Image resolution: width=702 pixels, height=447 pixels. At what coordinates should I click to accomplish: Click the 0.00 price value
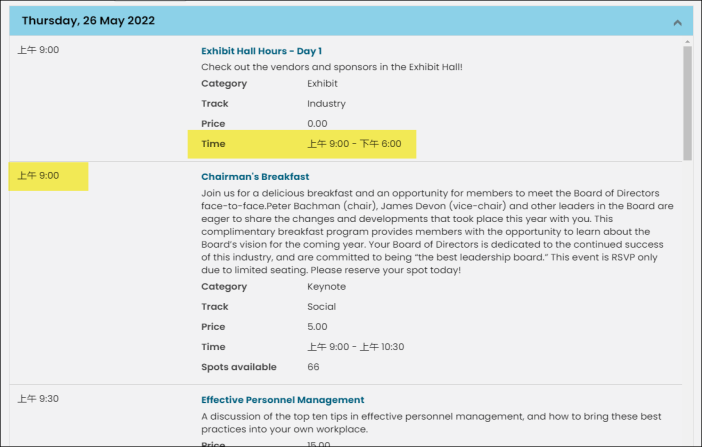(317, 124)
